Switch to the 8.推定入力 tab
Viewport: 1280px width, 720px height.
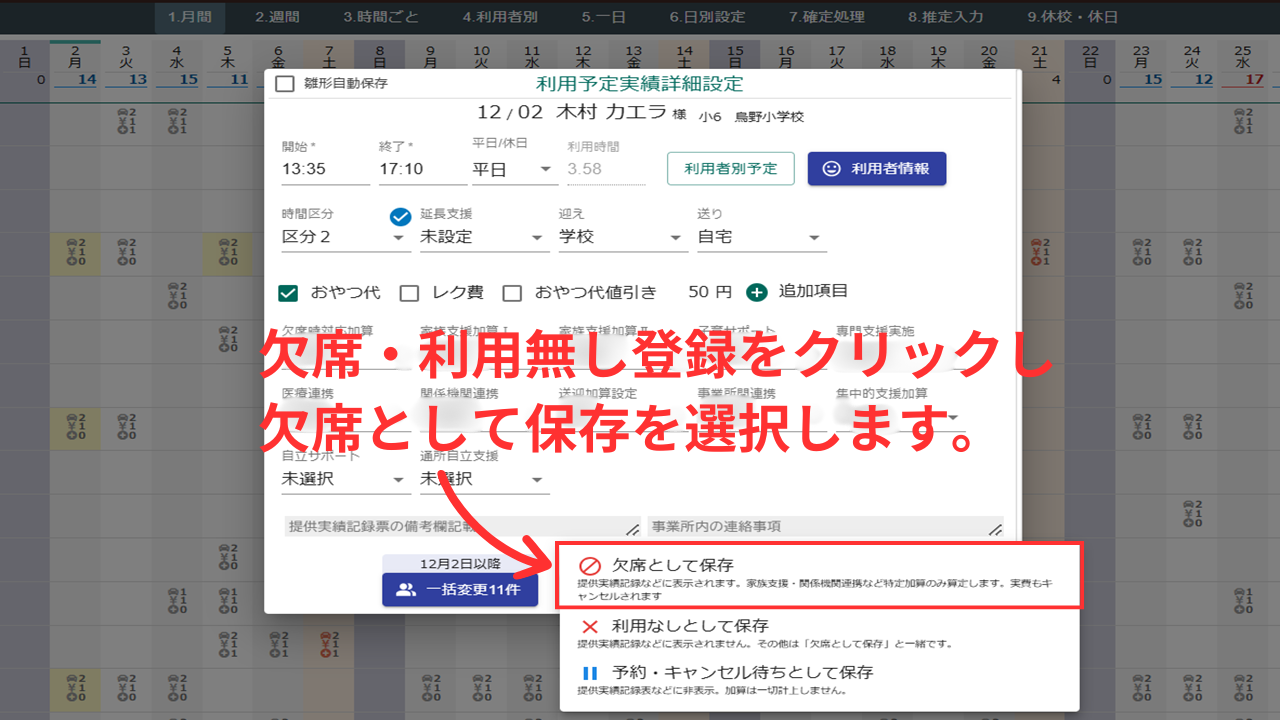[x=946, y=17]
